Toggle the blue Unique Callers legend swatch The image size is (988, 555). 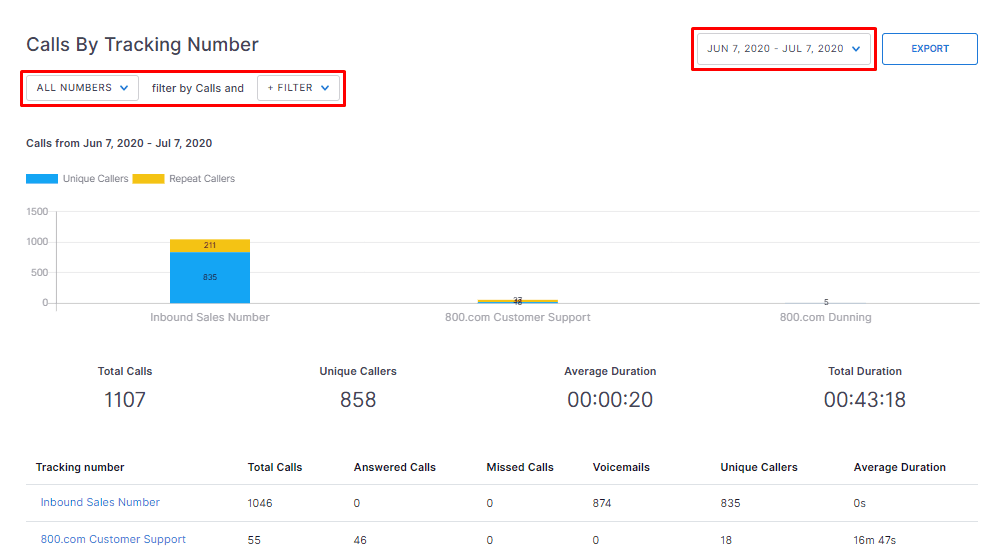[42, 179]
